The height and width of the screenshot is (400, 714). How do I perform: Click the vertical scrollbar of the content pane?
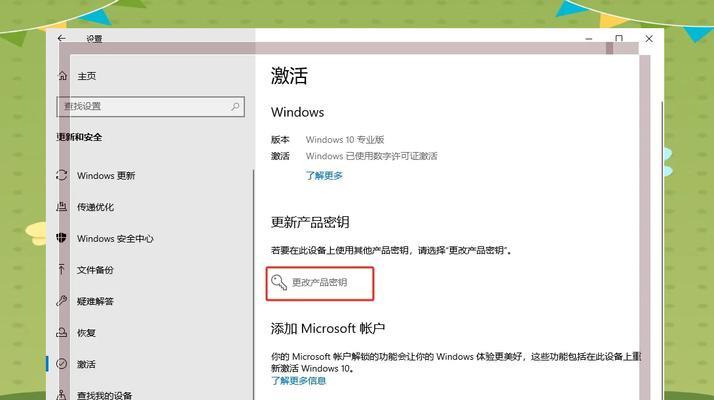pyautogui.click(x=662, y=251)
